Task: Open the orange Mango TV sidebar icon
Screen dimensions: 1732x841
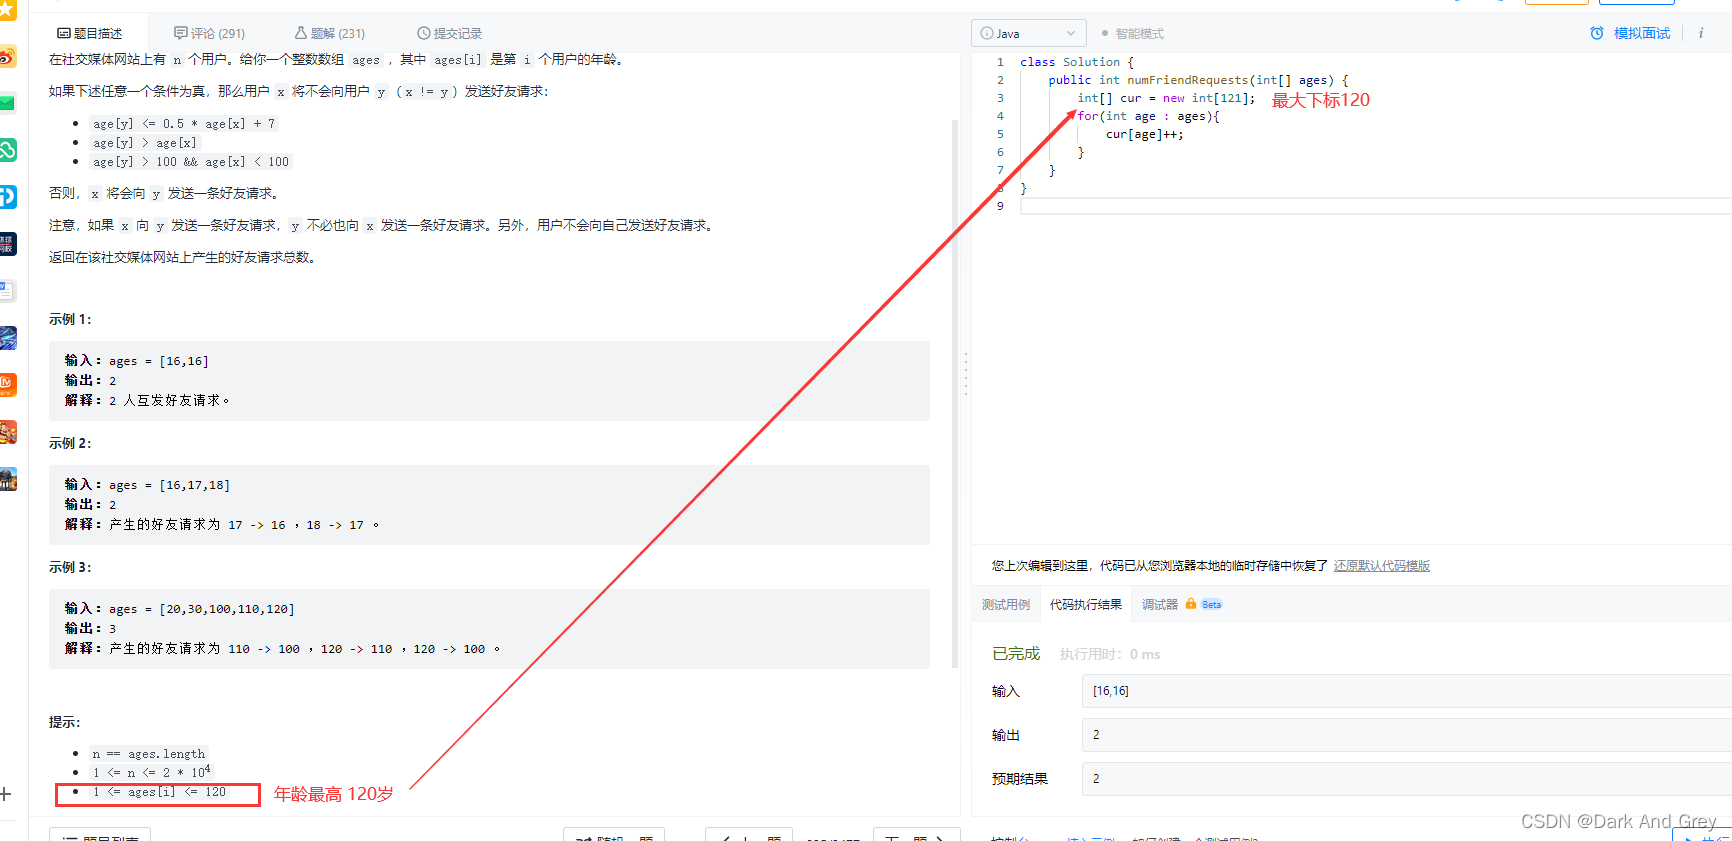Action: point(8,384)
